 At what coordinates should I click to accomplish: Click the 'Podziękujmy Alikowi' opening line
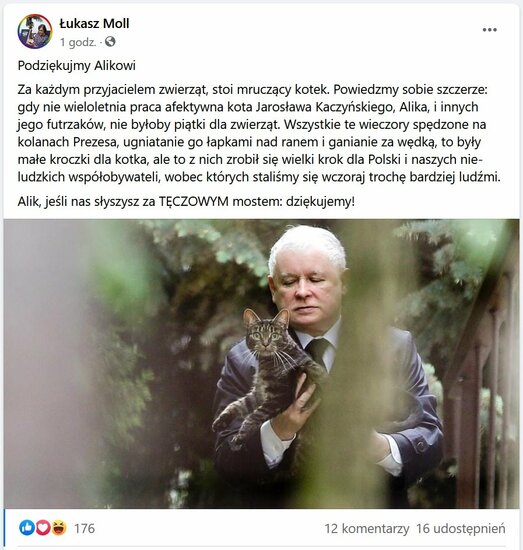tap(76, 66)
